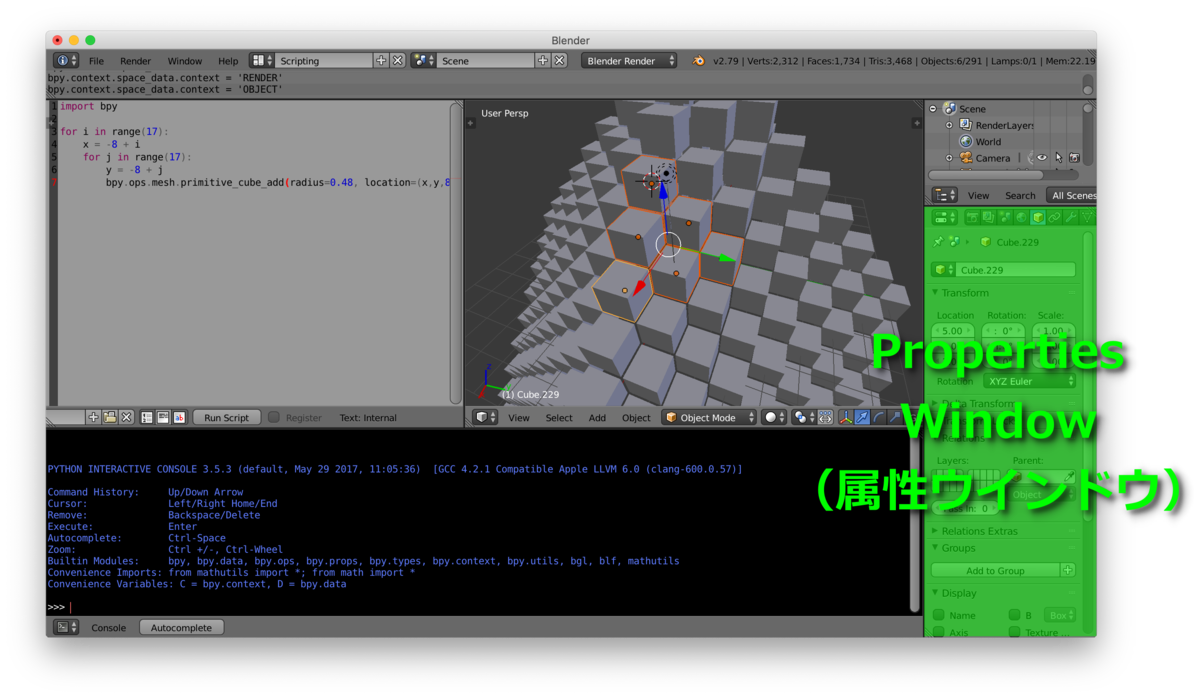Viewport: 1200px width, 698px height.
Task: Browse scenes icon beside Scene field
Action: tap(423, 61)
